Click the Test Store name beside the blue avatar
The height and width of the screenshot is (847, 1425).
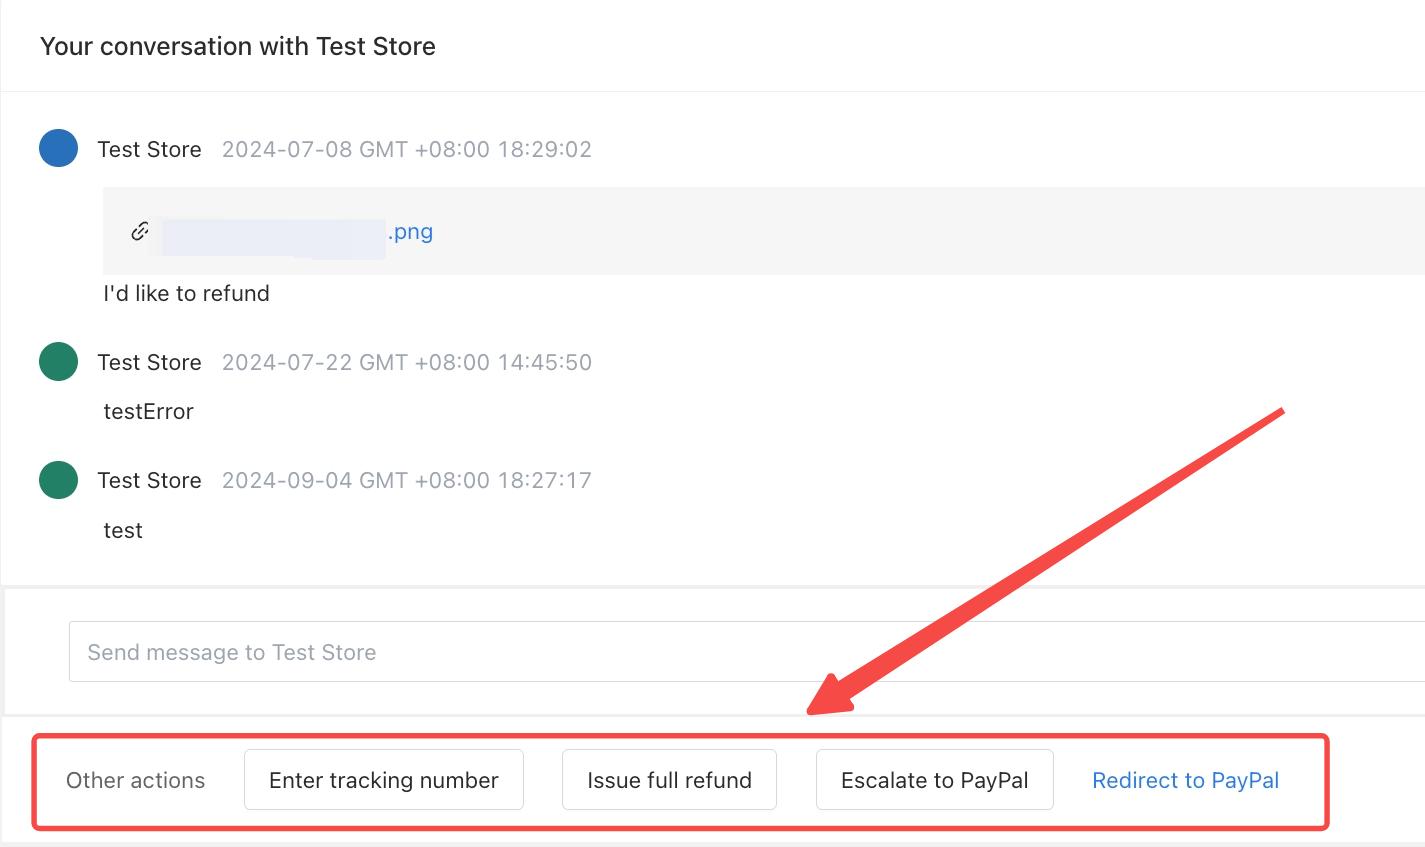click(x=150, y=149)
